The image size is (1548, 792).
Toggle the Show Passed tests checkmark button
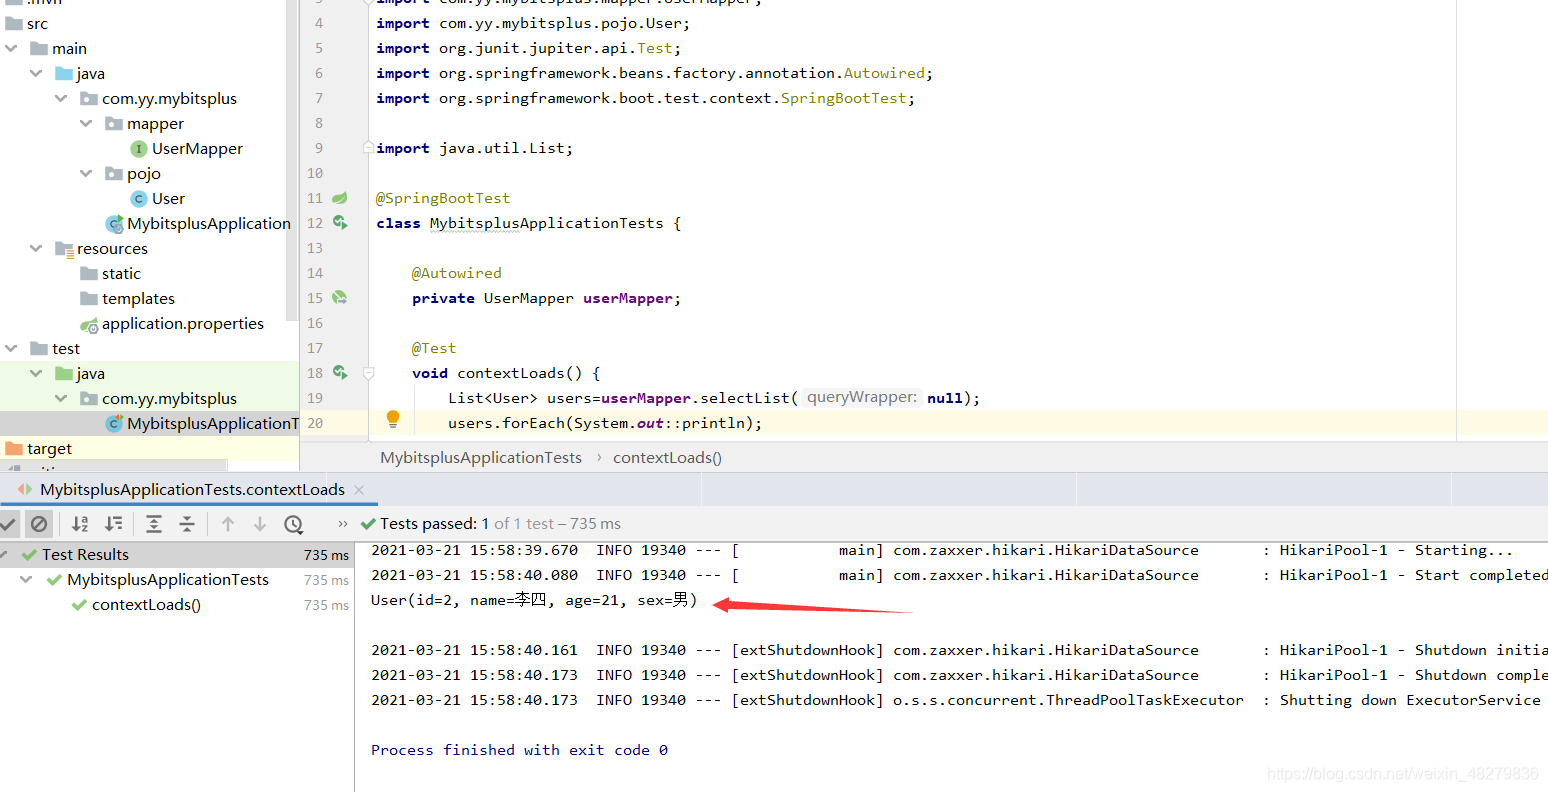(8, 523)
